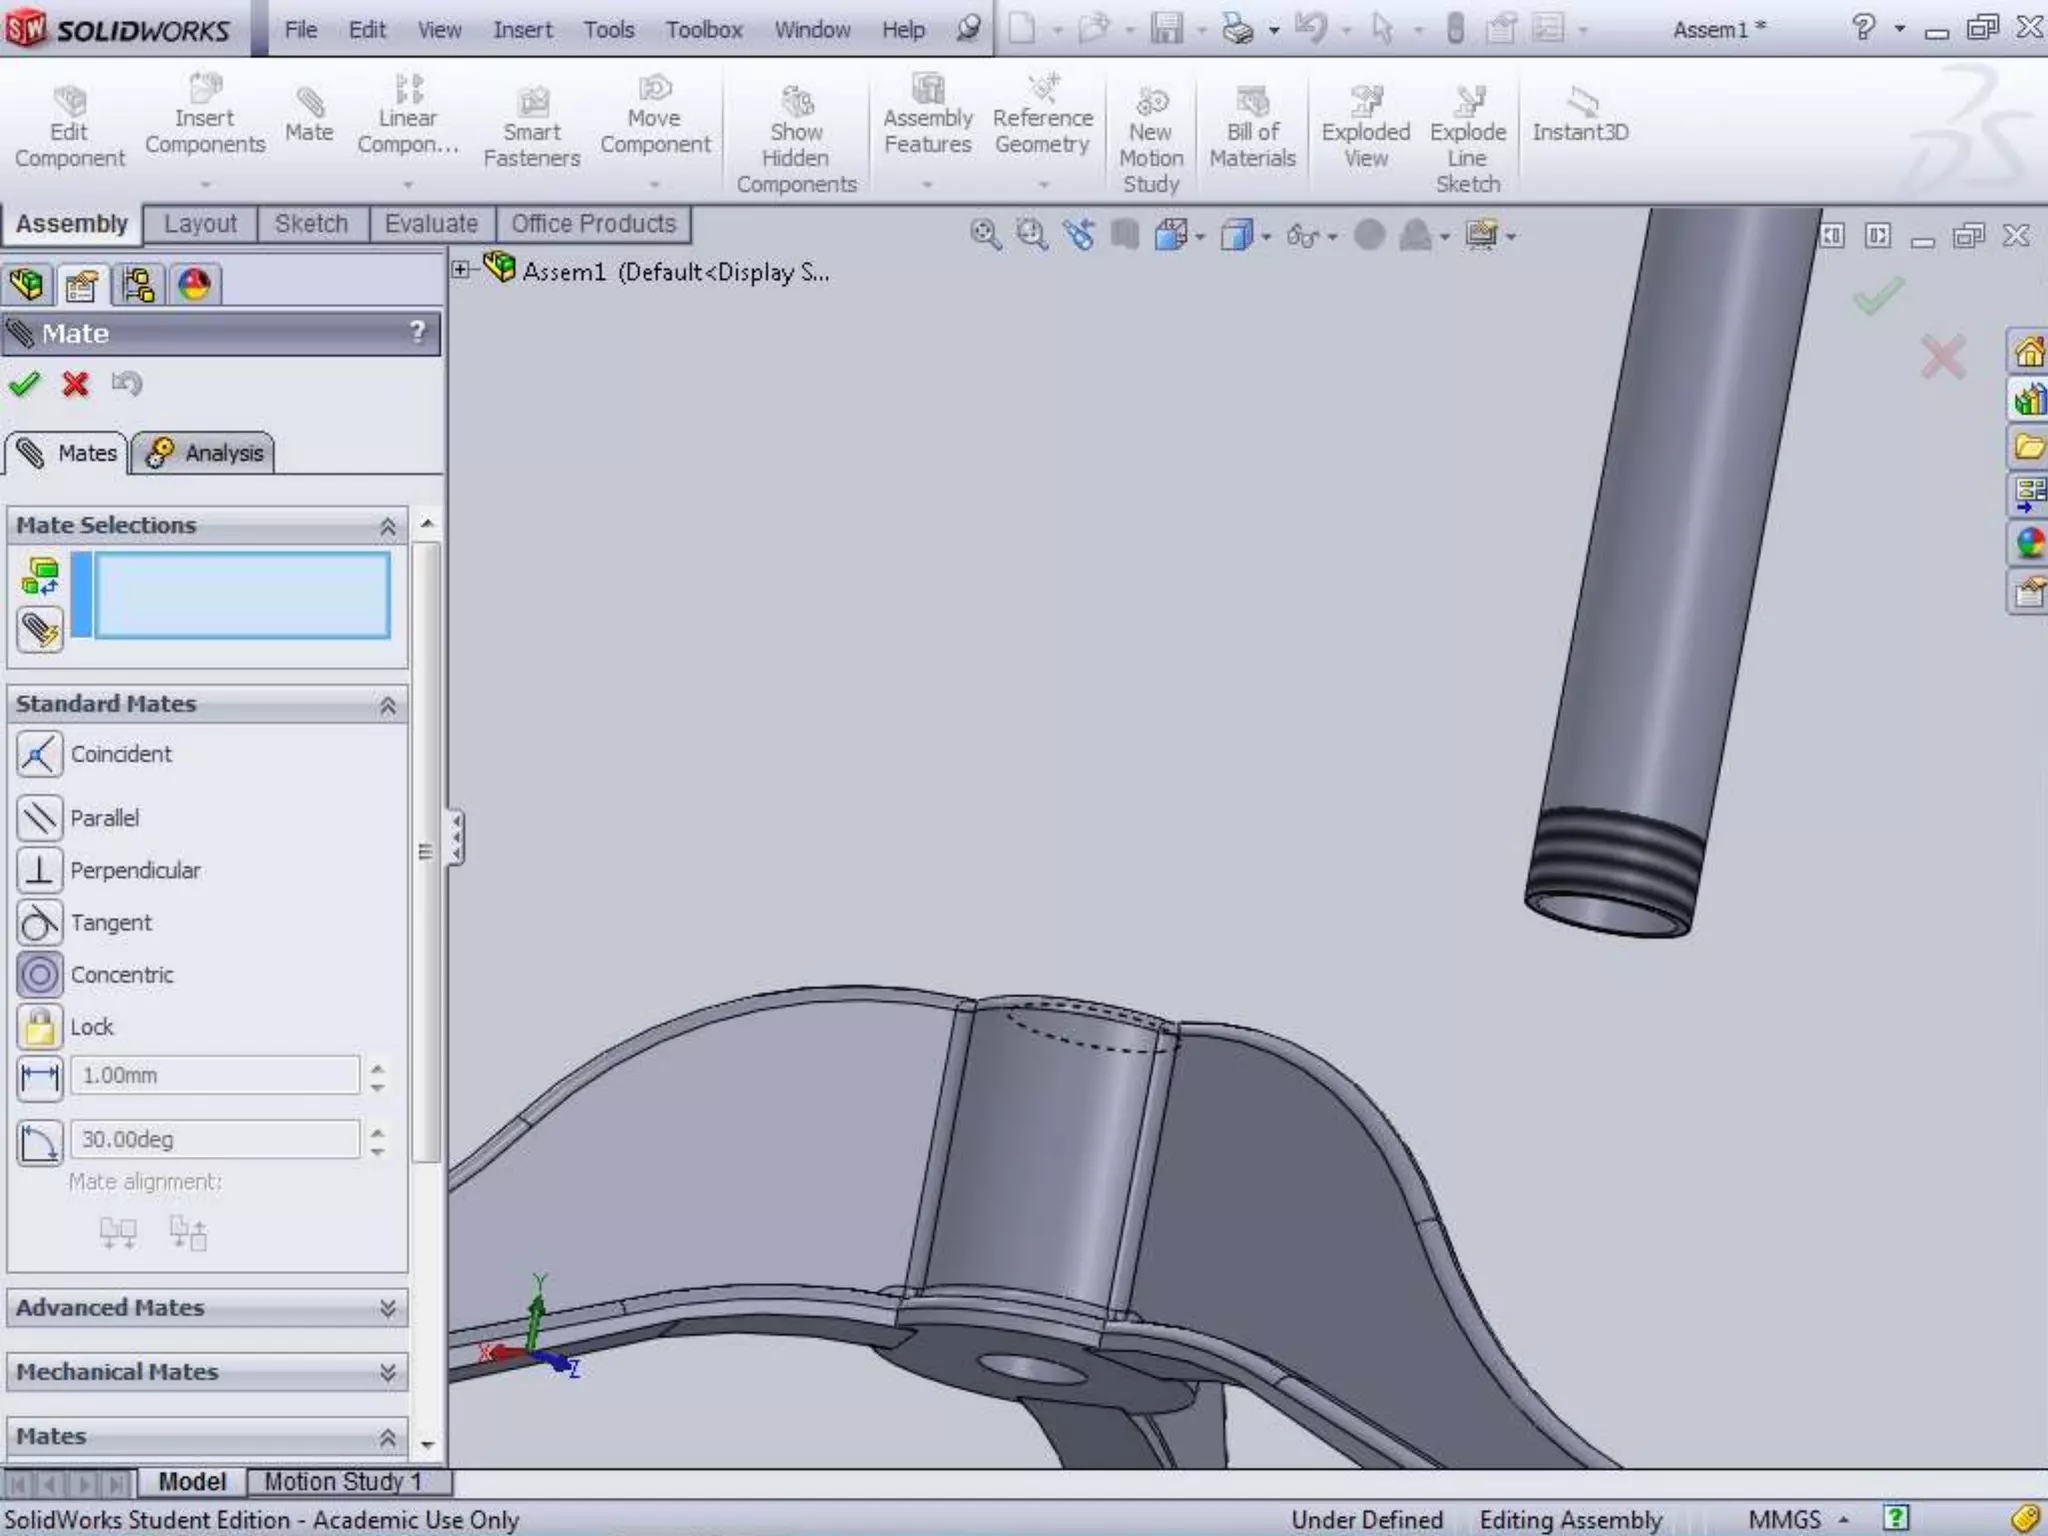Click green checkmark to accept mate
Viewport: 2048px width, 1536px height.
pyautogui.click(x=24, y=384)
